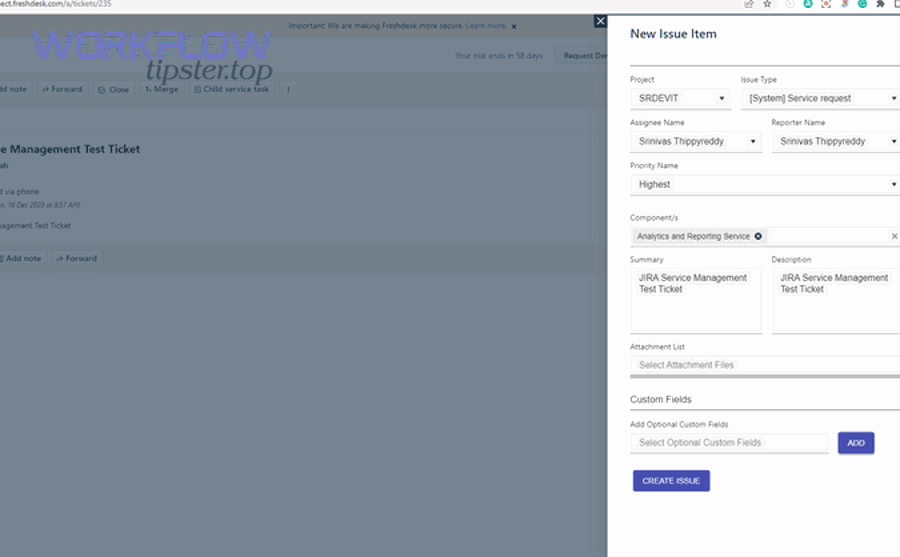Open Select Attachment Files field

click(765, 365)
